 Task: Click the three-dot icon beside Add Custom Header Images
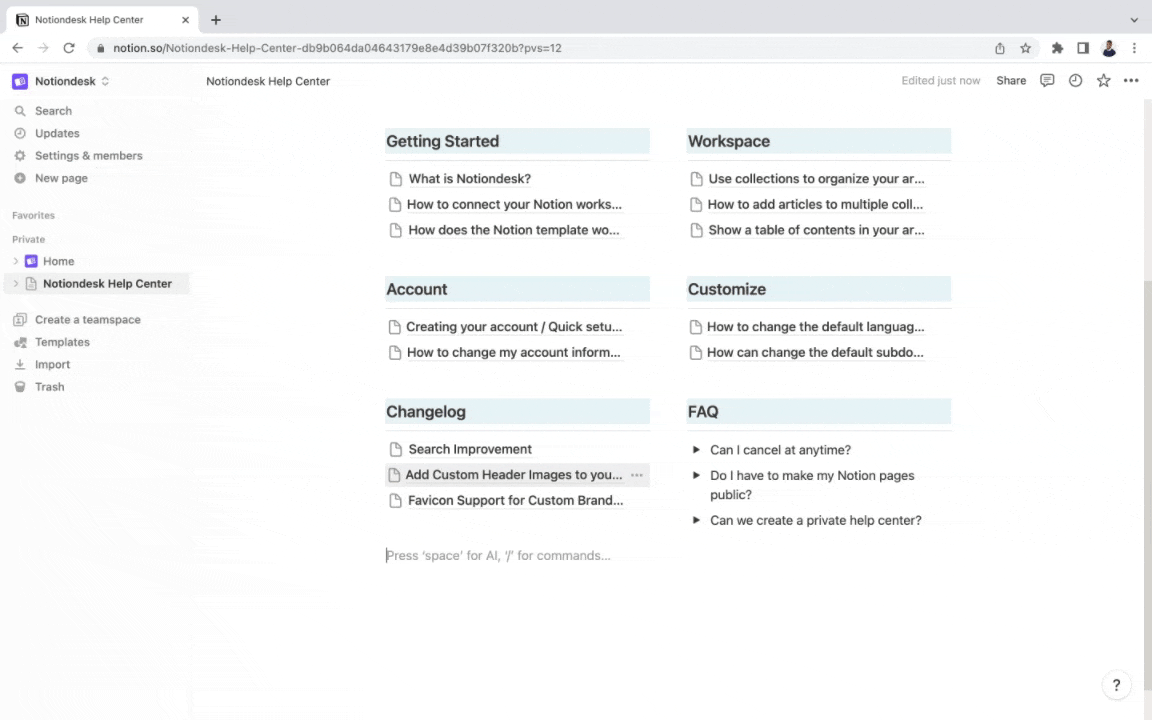pyautogui.click(x=637, y=475)
